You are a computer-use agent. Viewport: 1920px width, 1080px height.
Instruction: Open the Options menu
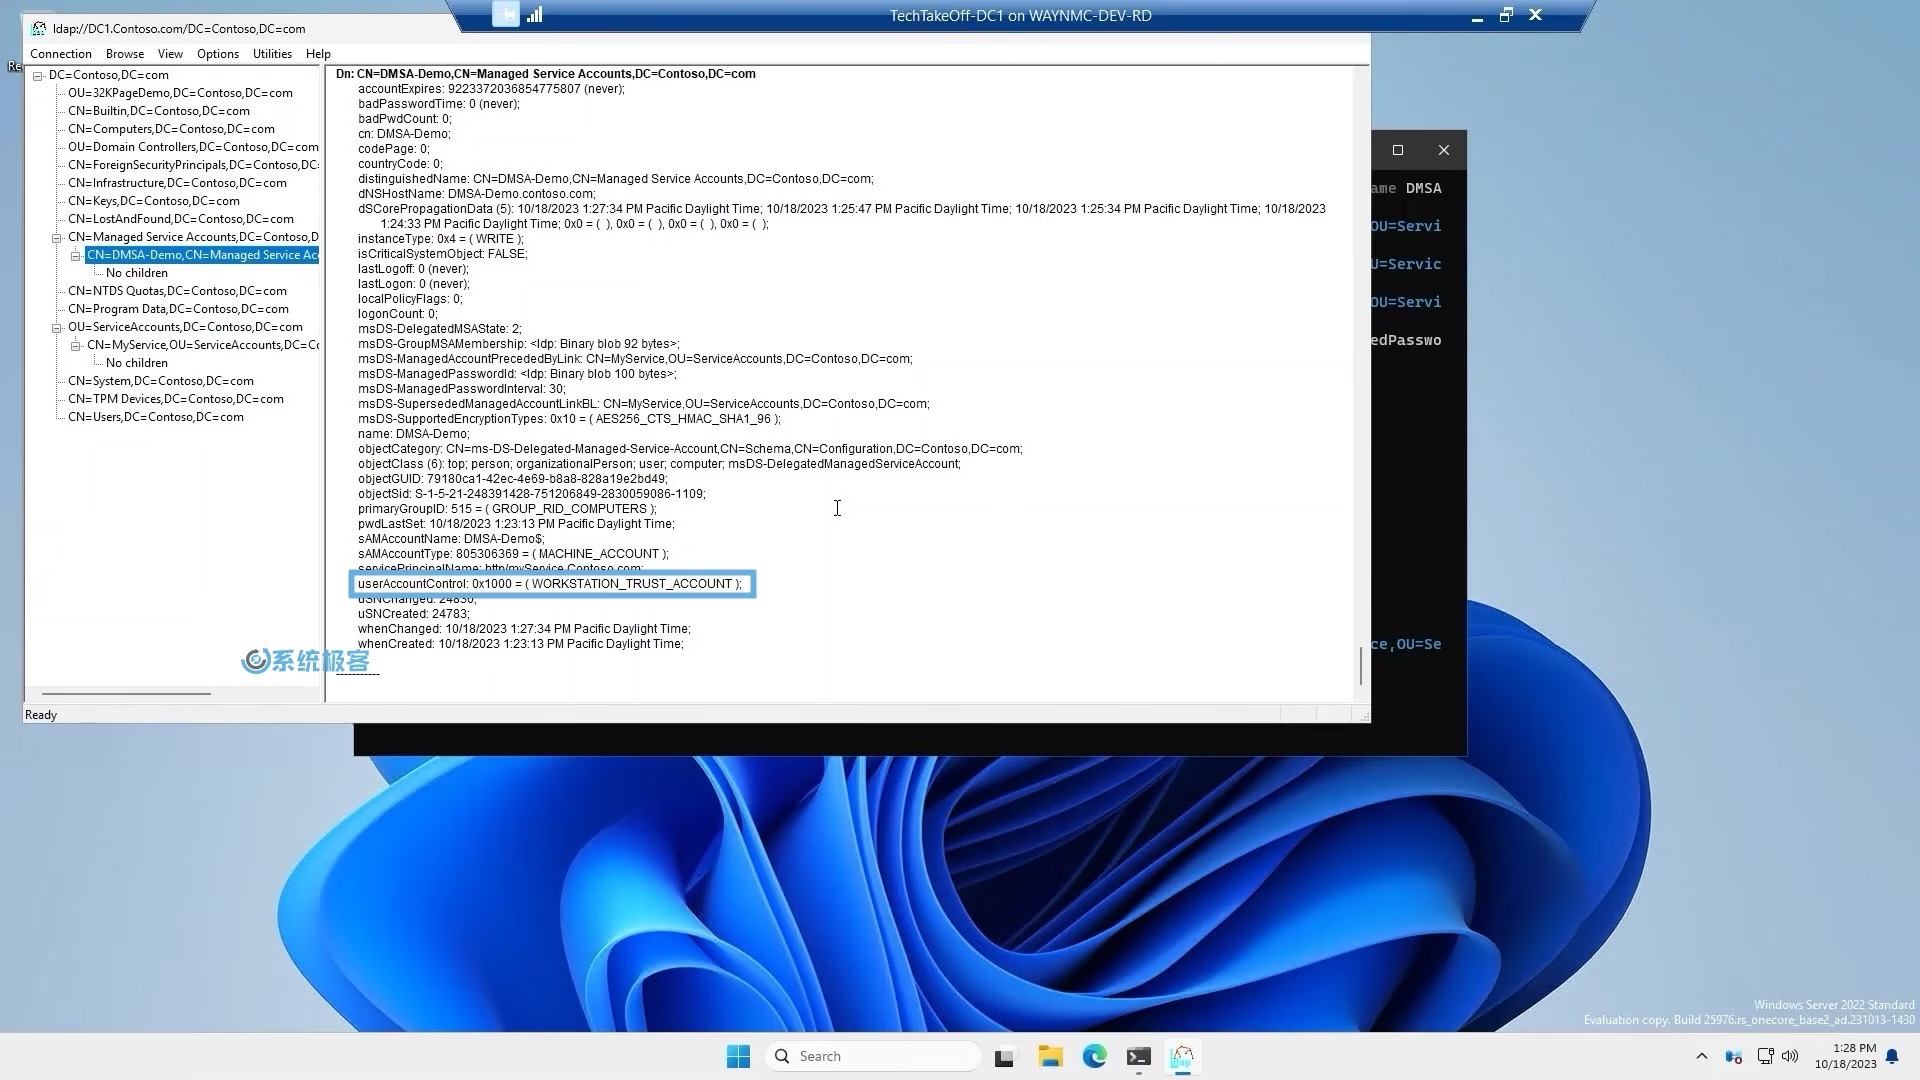tap(218, 54)
